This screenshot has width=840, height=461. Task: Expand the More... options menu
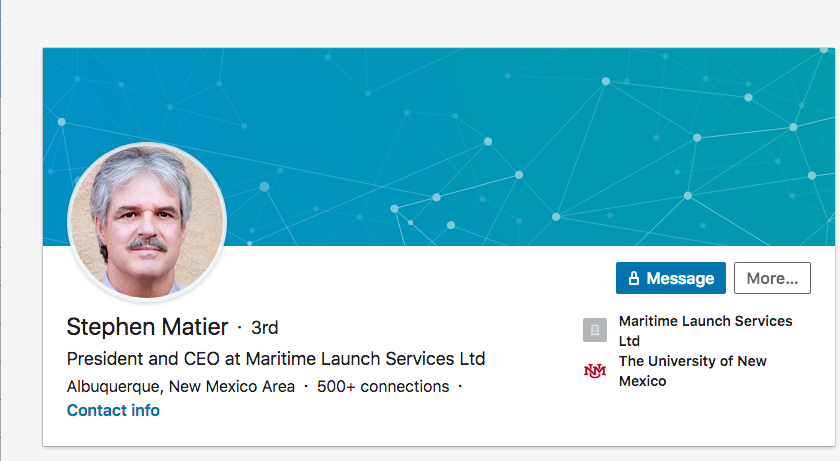coord(772,278)
